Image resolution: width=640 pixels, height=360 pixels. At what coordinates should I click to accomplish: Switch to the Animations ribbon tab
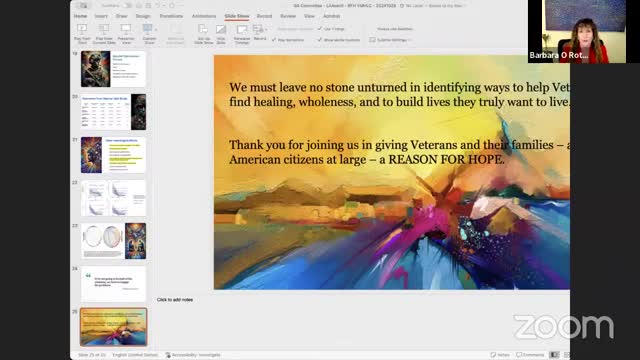click(x=204, y=16)
